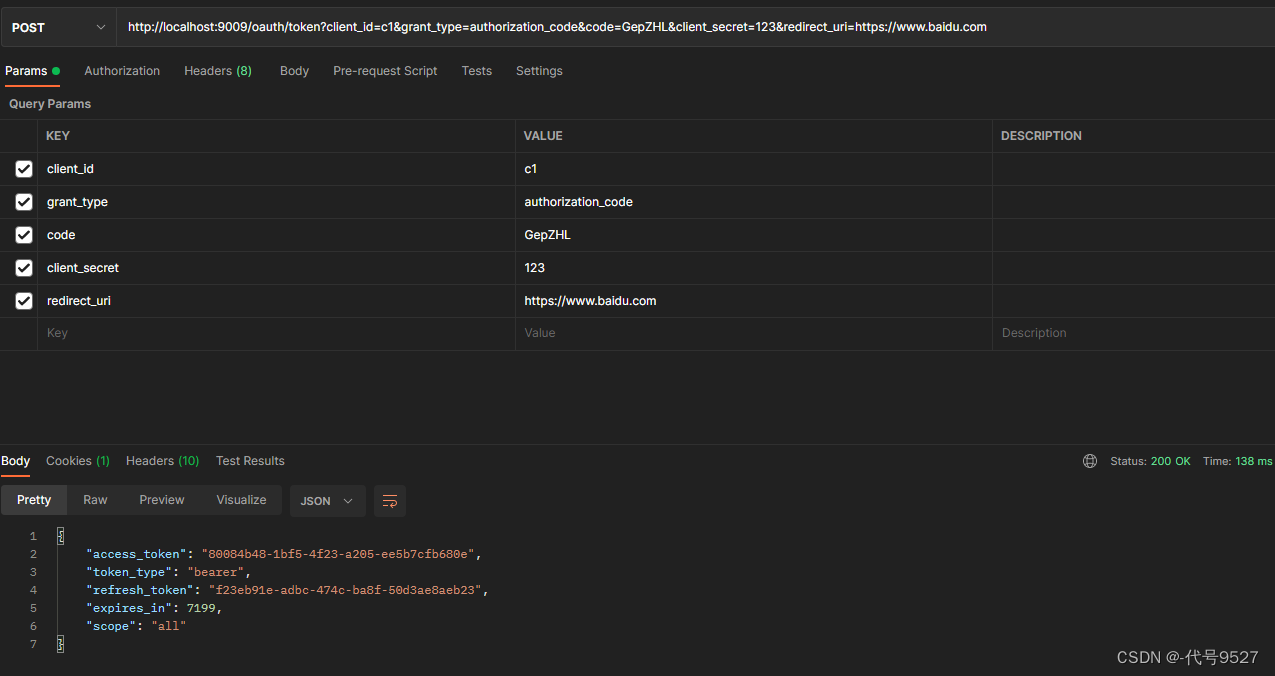Open the POST method dropdown
The image size is (1275, 676).
58,27
